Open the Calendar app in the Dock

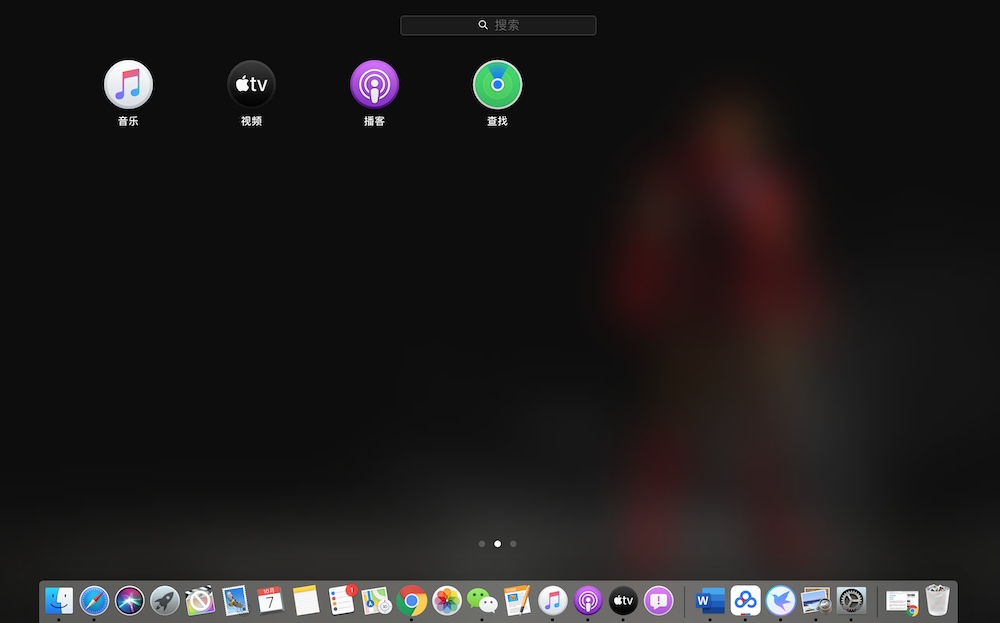tap(270, 600)
